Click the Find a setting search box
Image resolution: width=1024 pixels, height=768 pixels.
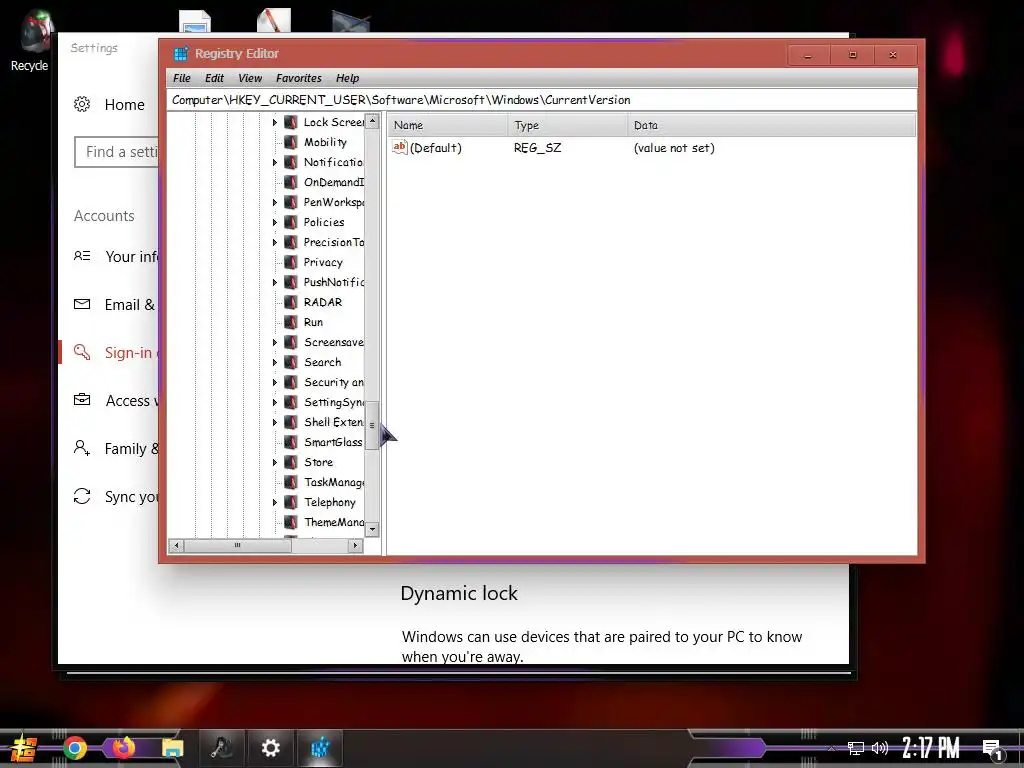pyautogui.click(x=118, y=152)
